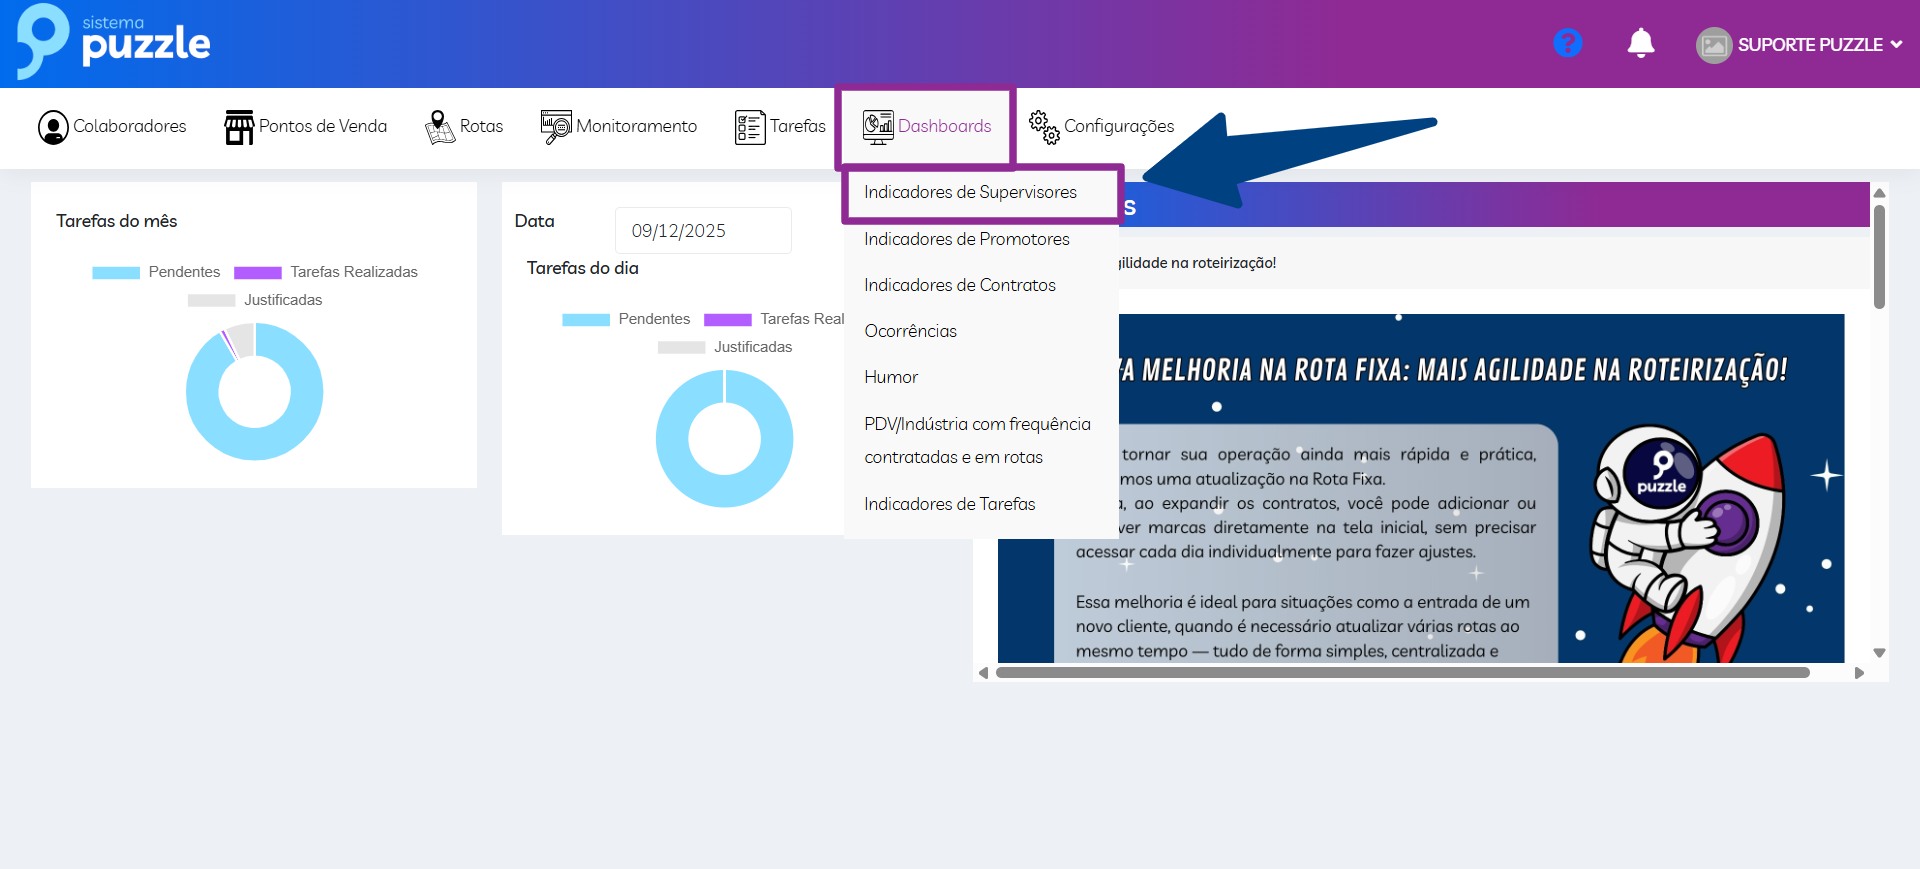Screen dimensions: 1920x869
Task: Click the Colaboradores person icon
Action: pos(53,127)
